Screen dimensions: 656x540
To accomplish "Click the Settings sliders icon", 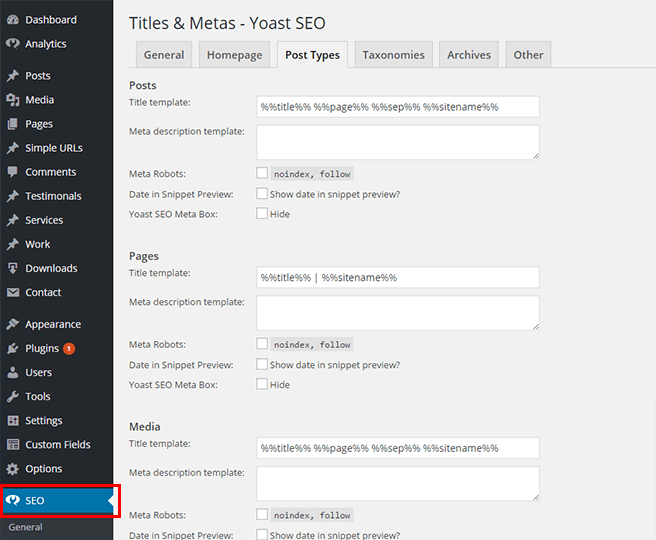I will click(13, 420).
